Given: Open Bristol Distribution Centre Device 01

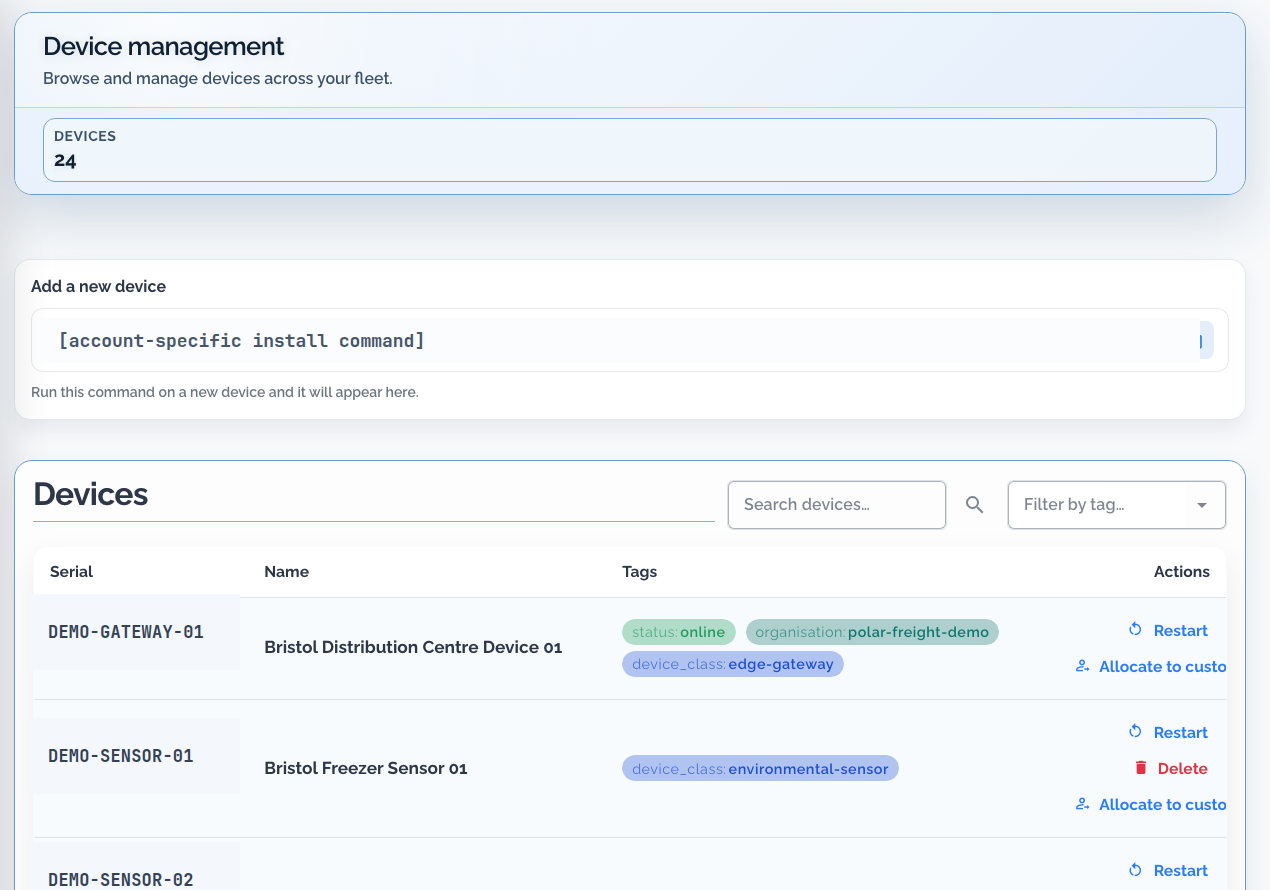Looking at the screenshot, I should click(x=413, y=647).
